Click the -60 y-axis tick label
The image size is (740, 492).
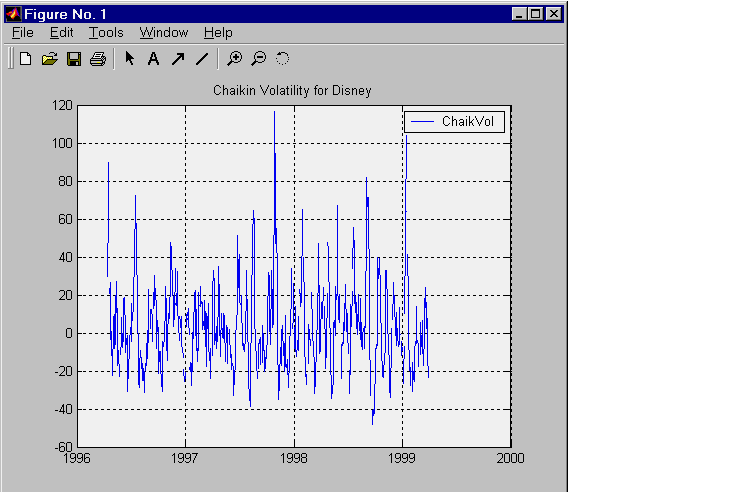[64, 446]
